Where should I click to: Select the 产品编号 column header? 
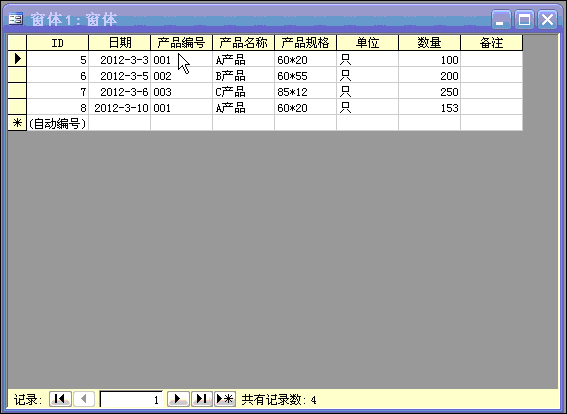[x=182, y=43]
